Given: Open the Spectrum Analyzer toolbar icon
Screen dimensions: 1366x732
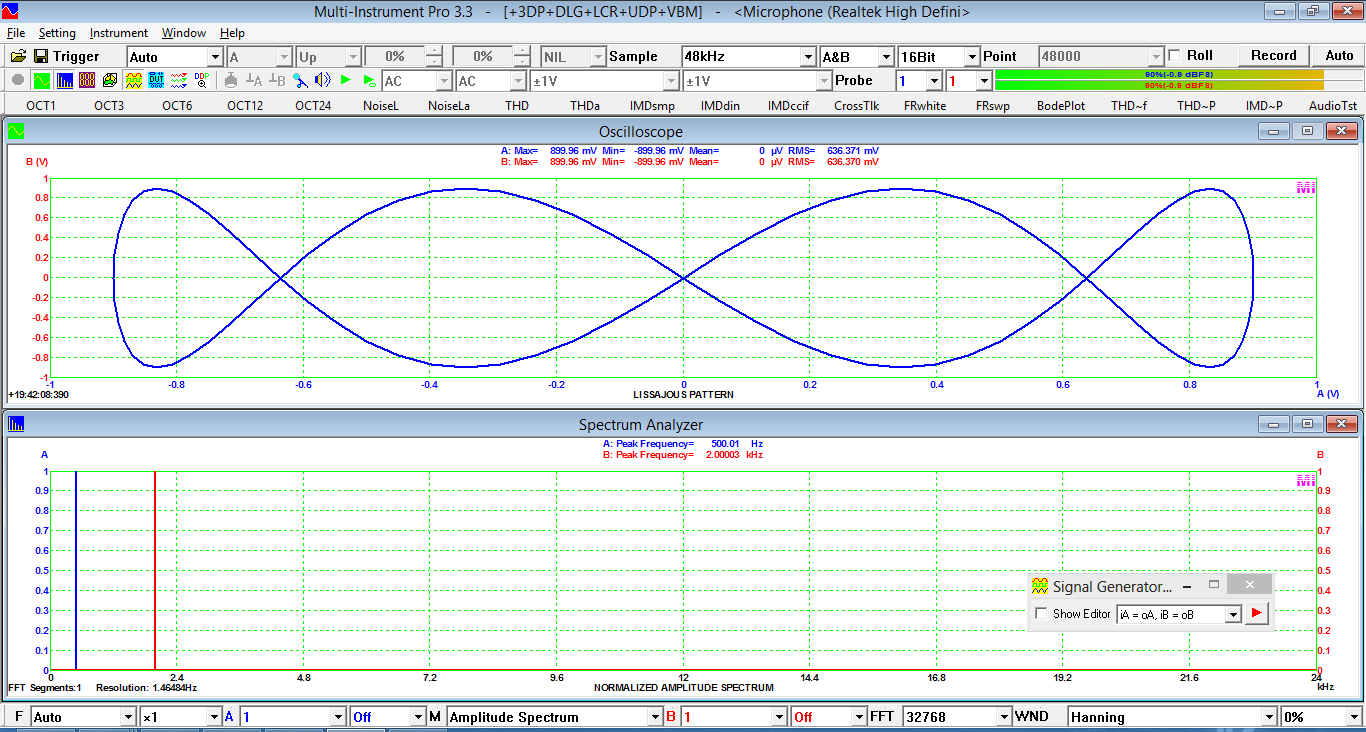Looking at the screenshot, I should tap(64, 80).
